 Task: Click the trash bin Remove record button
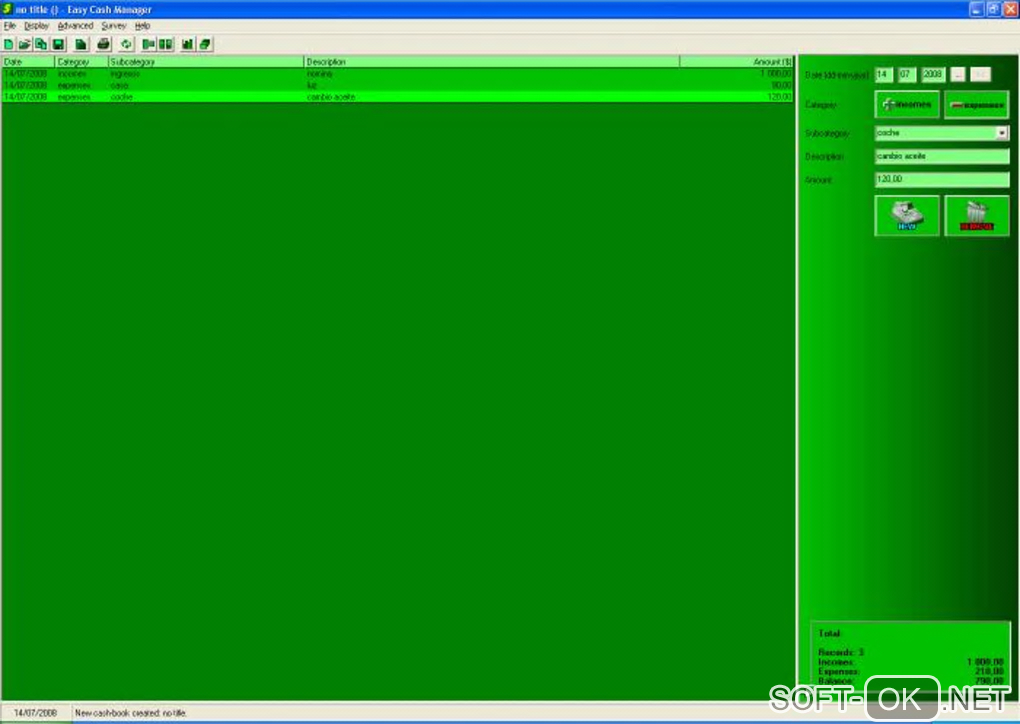[976, 215]
